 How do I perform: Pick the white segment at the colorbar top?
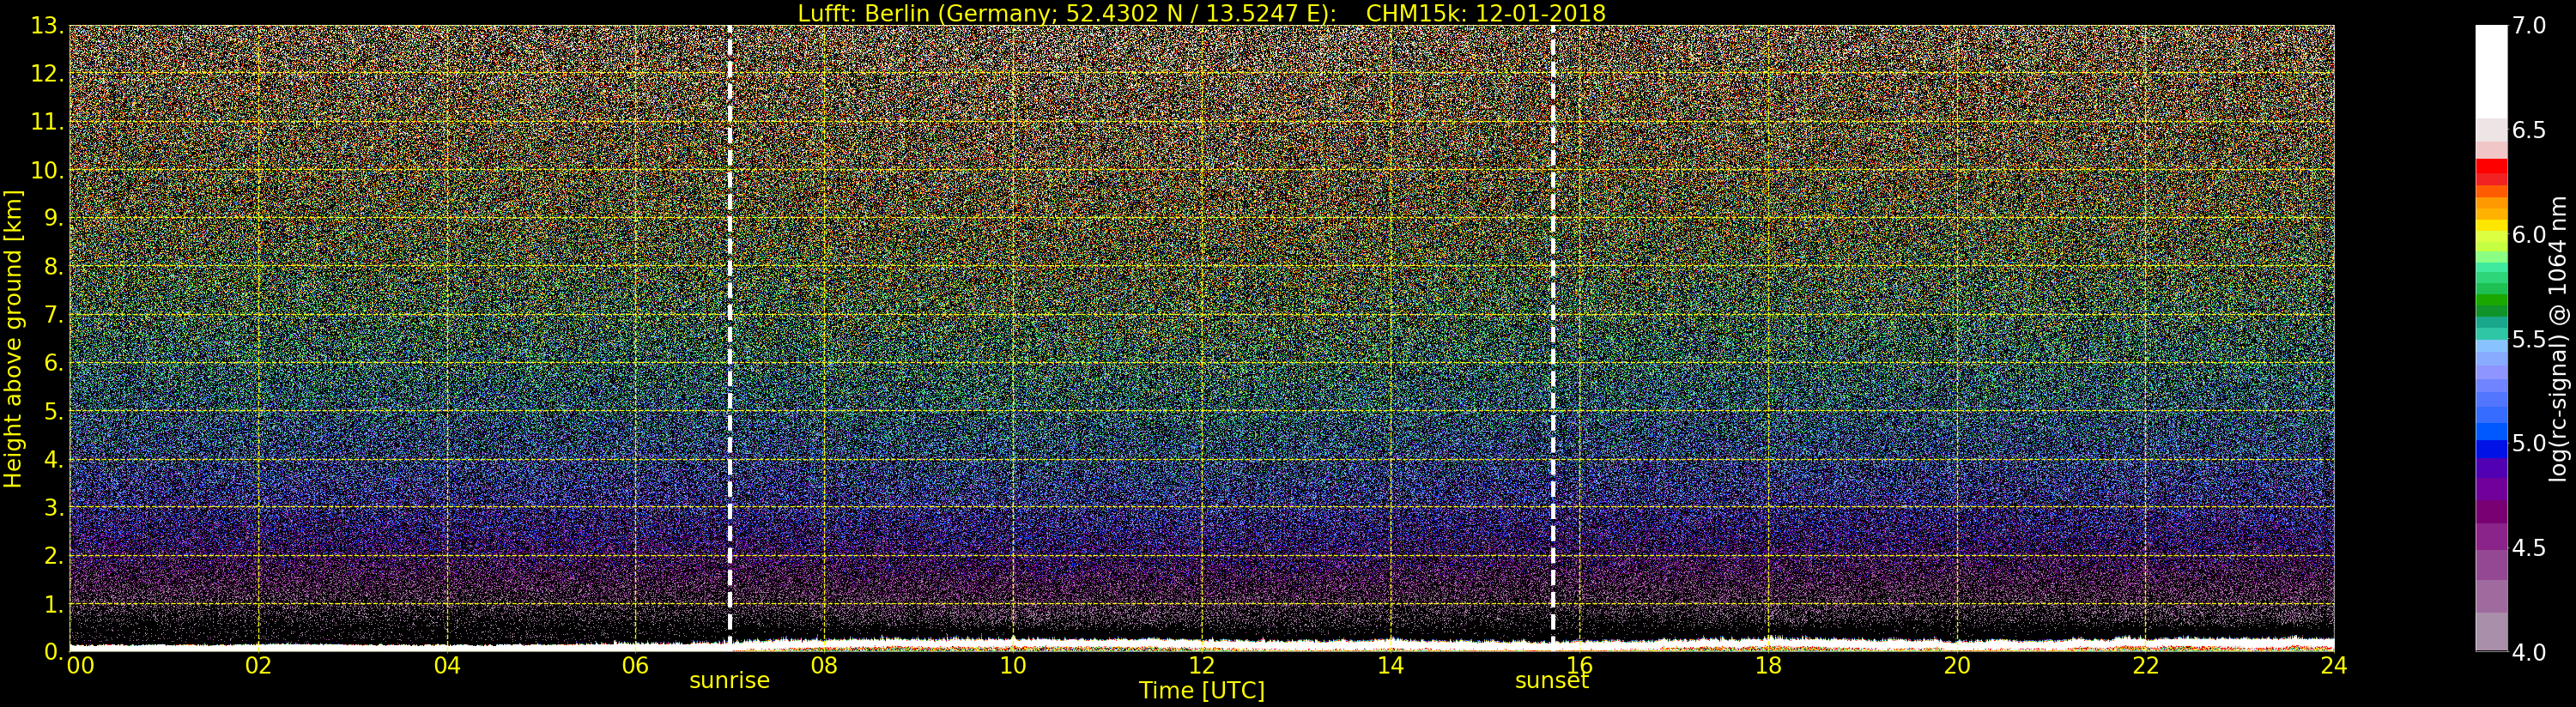2491,70
